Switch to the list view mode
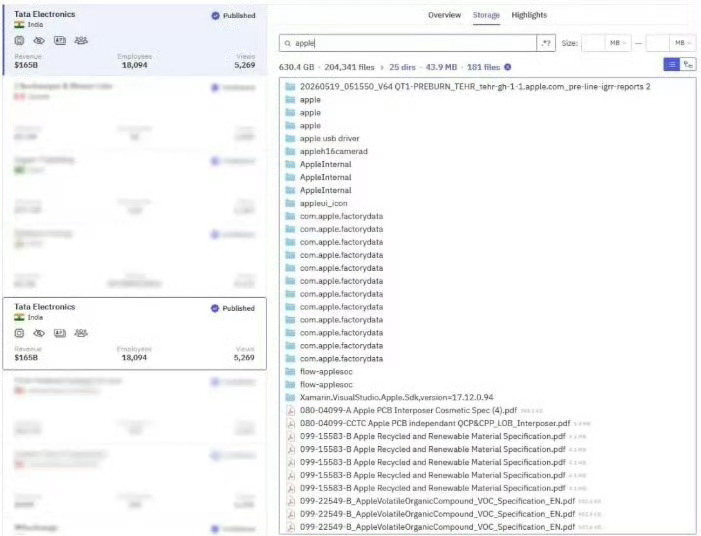Viewport: 701px width, 536px height. pos(671,65)
